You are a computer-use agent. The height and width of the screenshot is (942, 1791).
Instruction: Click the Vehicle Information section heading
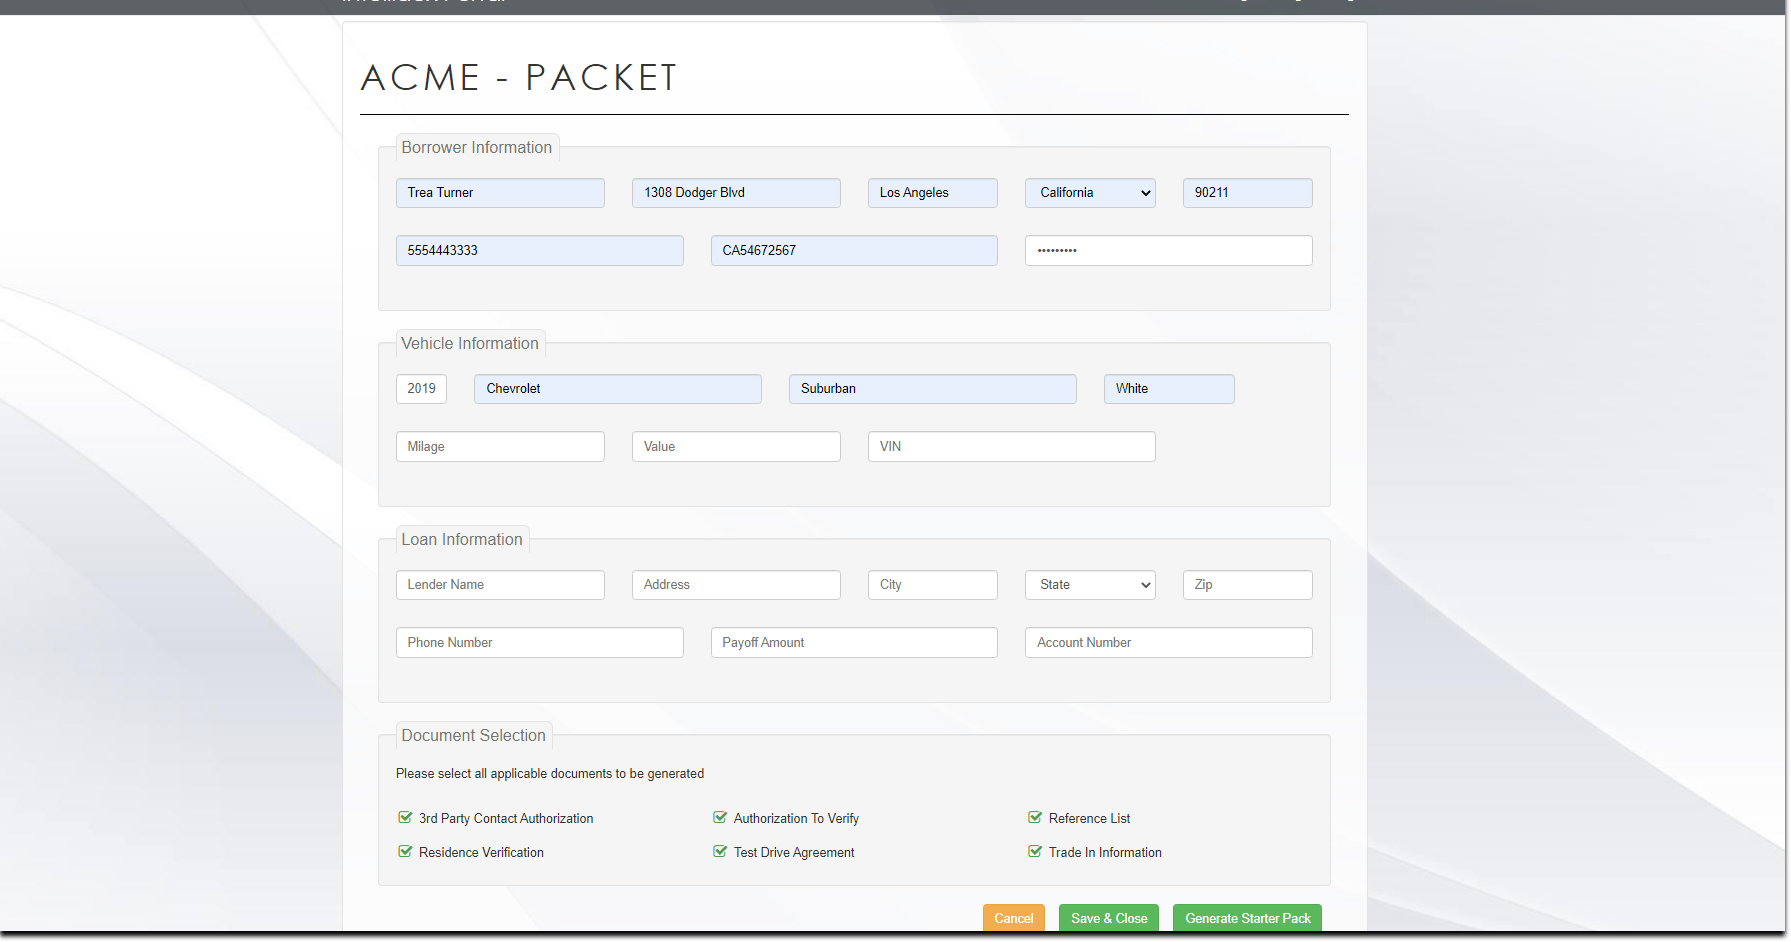470,344
